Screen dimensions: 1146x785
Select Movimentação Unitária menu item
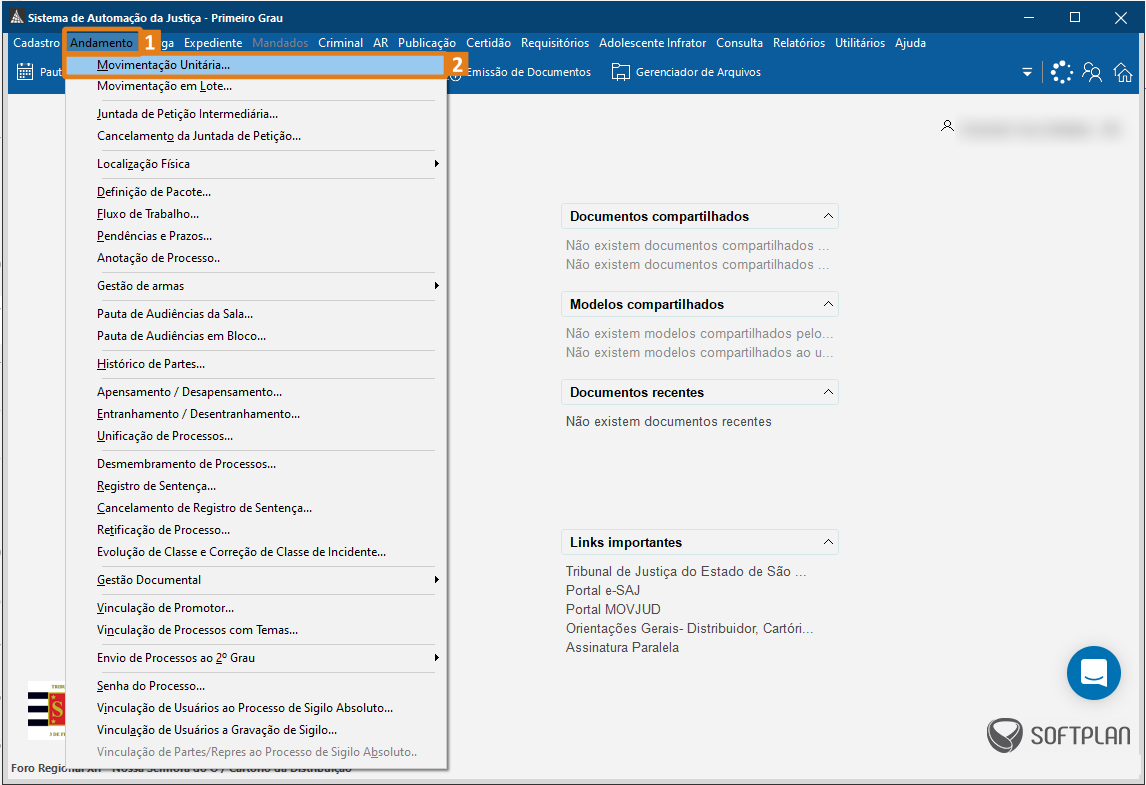click(x=257, y=65)
